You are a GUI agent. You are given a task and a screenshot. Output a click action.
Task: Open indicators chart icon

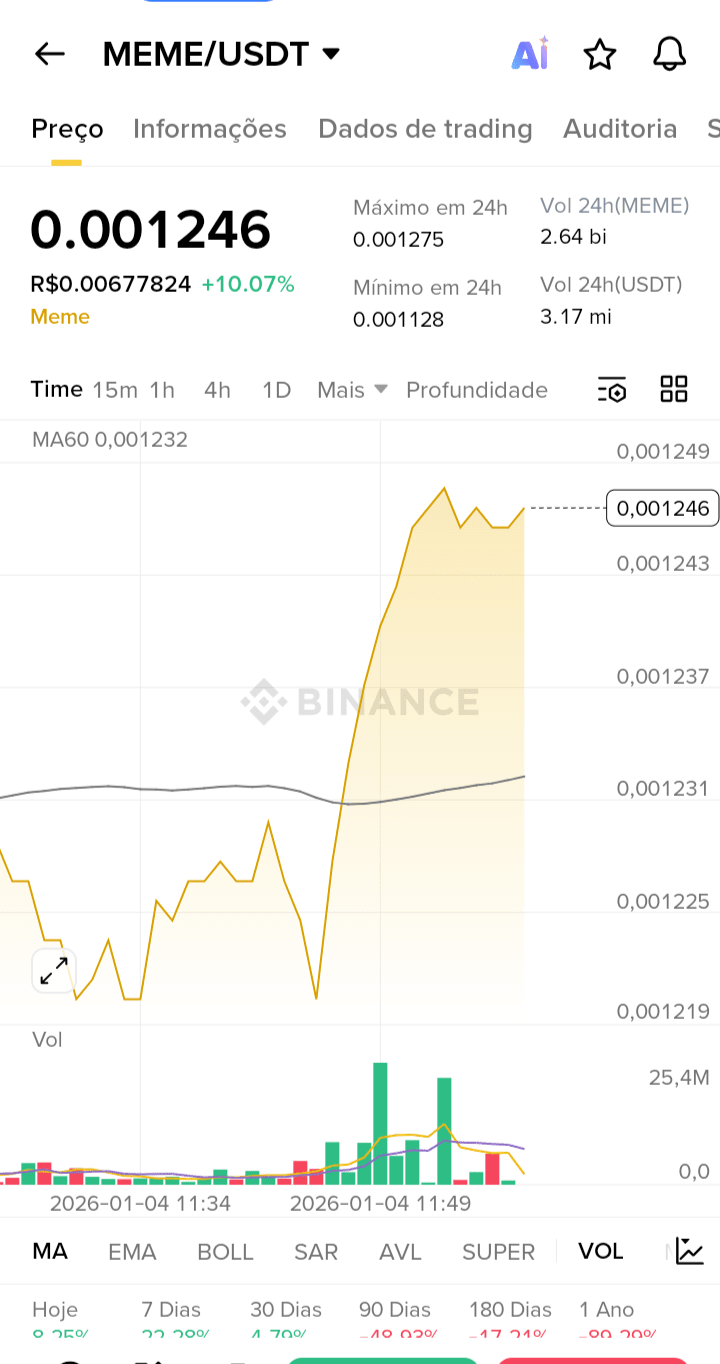[x=690, y=1251]
